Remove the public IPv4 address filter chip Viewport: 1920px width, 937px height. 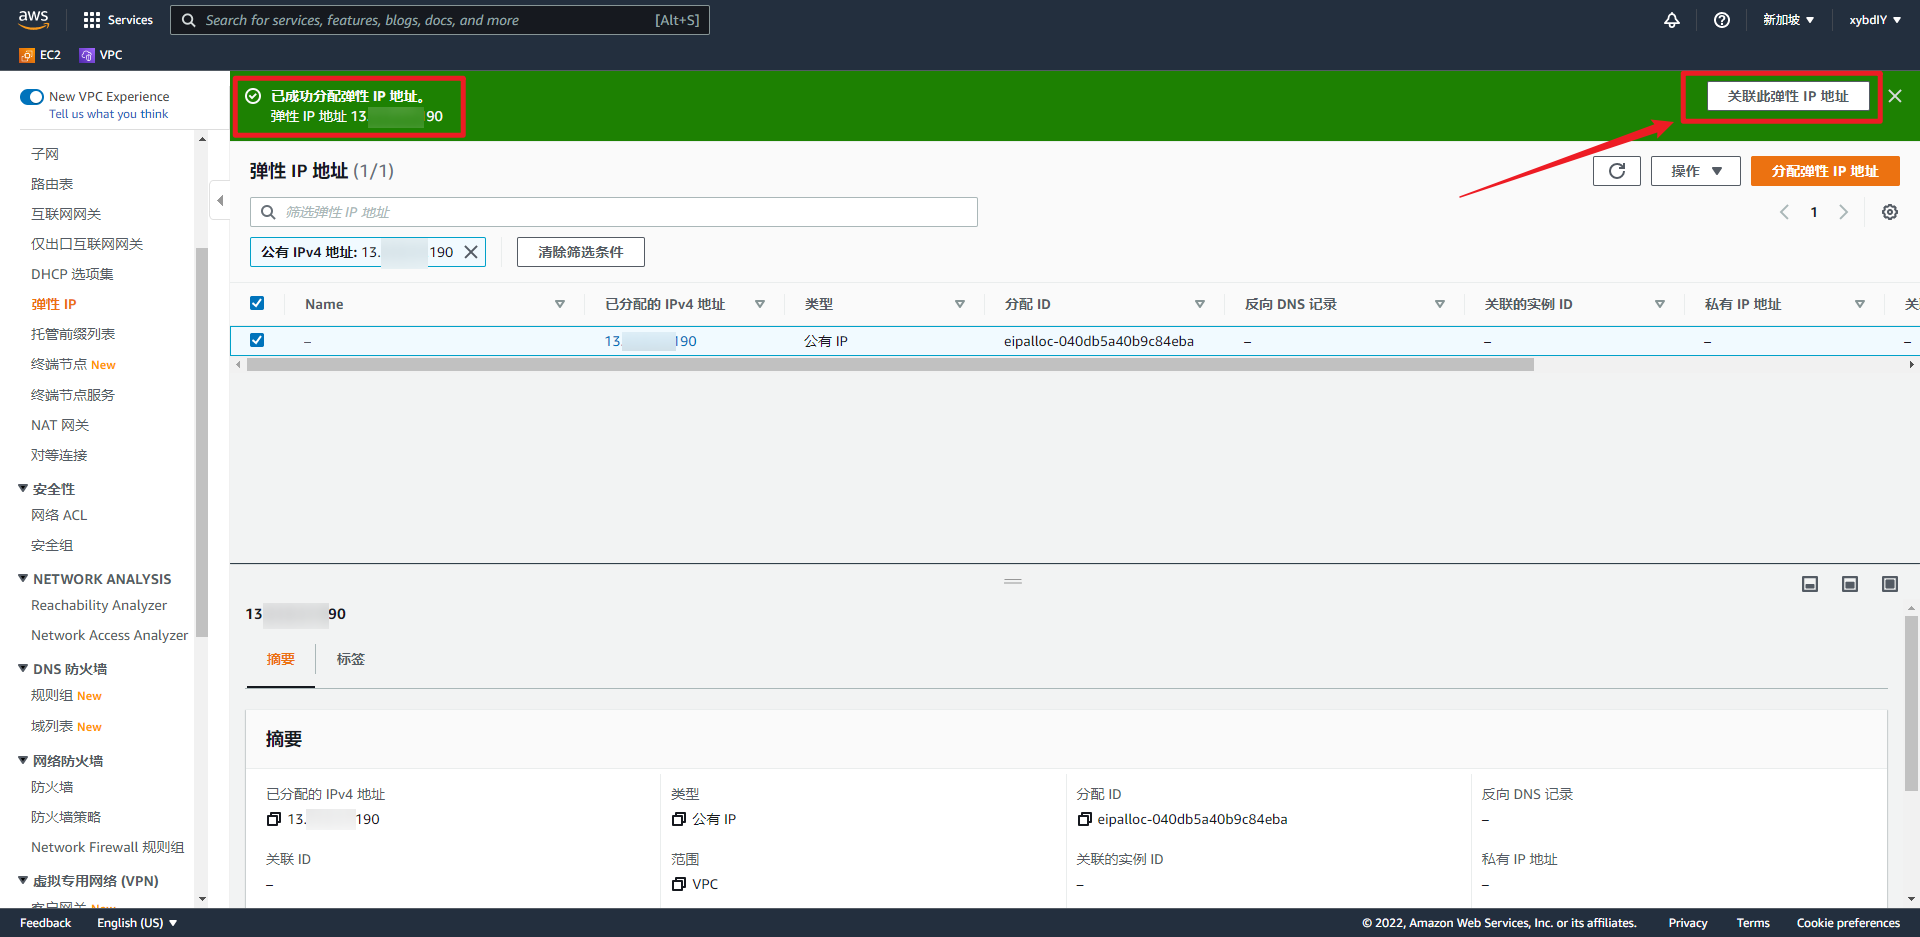pos(471,252)
